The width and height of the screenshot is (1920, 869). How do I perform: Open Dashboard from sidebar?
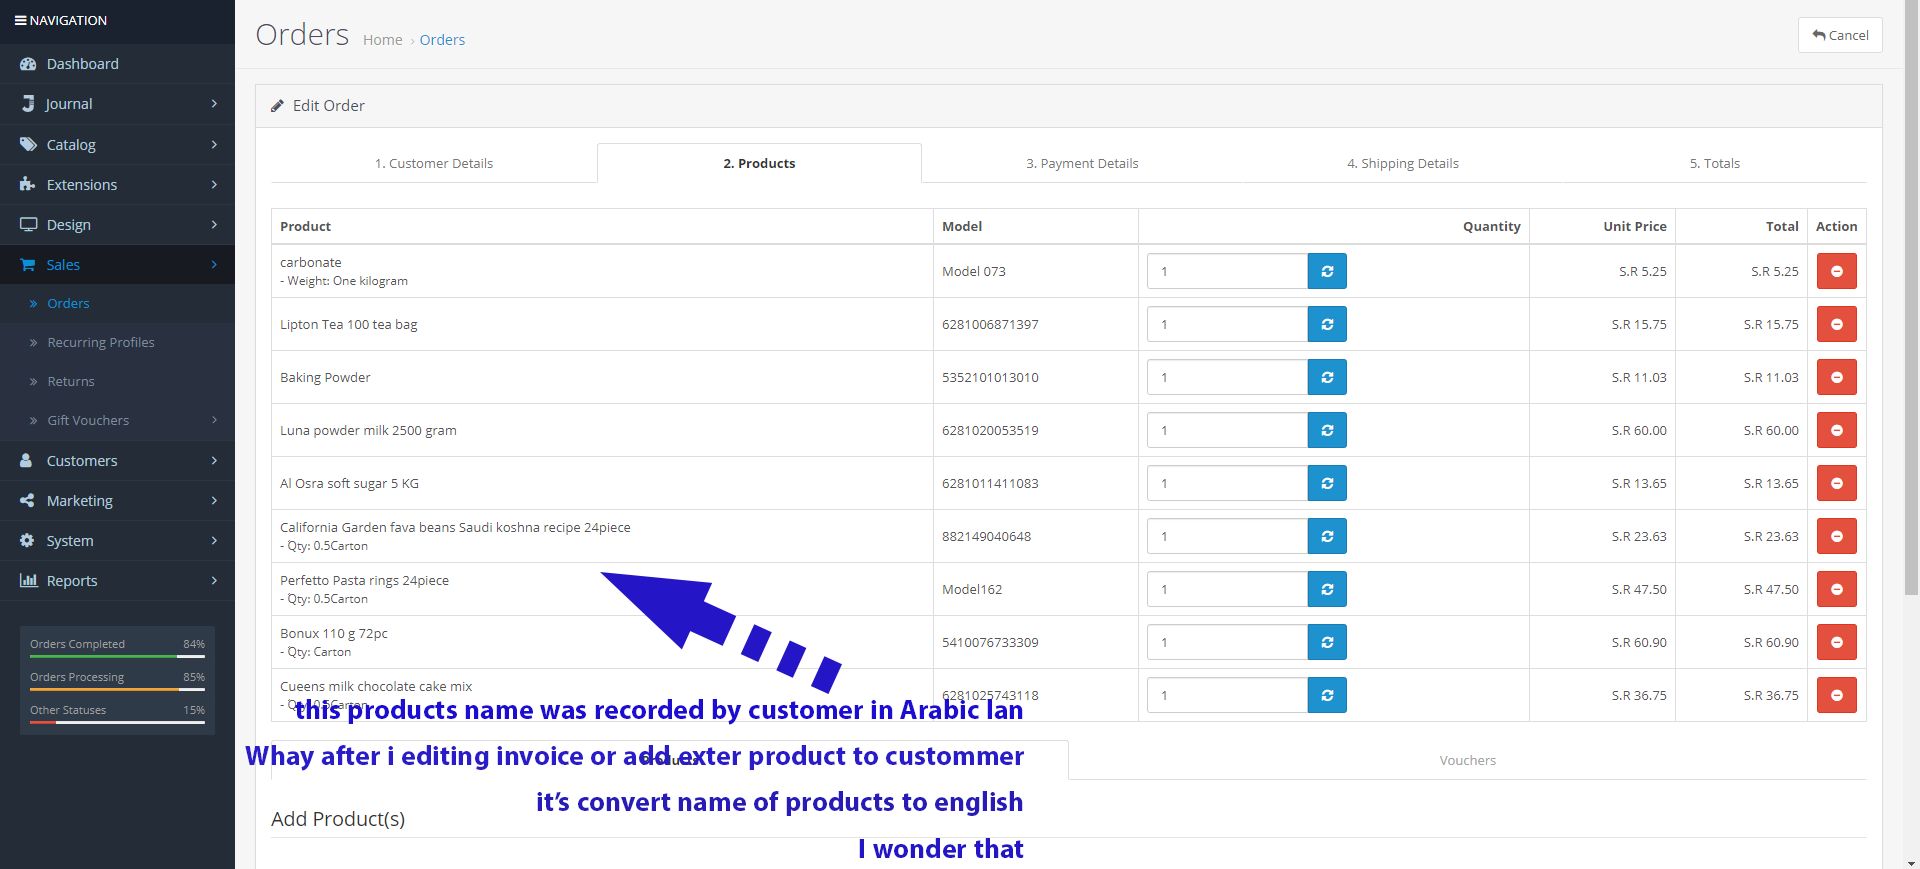[117, 63]
